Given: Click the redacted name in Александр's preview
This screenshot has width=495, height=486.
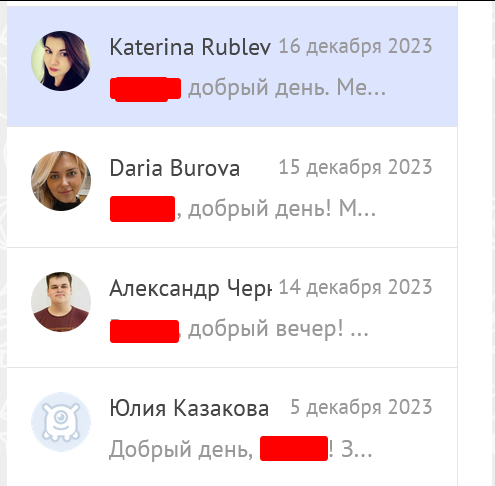Looking at the screenshot, I should pos(144,331).
